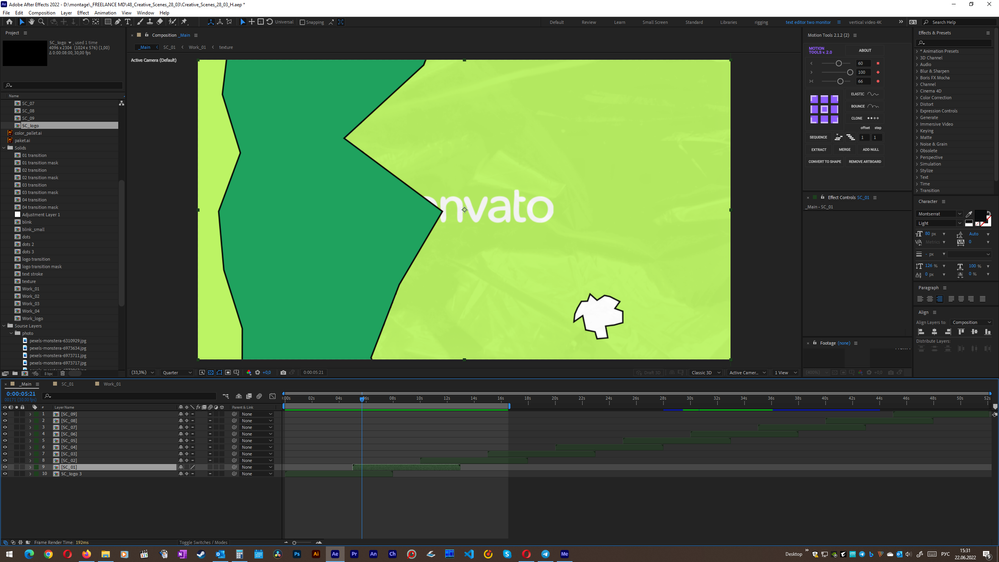Click the EXTRACT button in Motion Tools
The image size is (999, 562).
819,150
